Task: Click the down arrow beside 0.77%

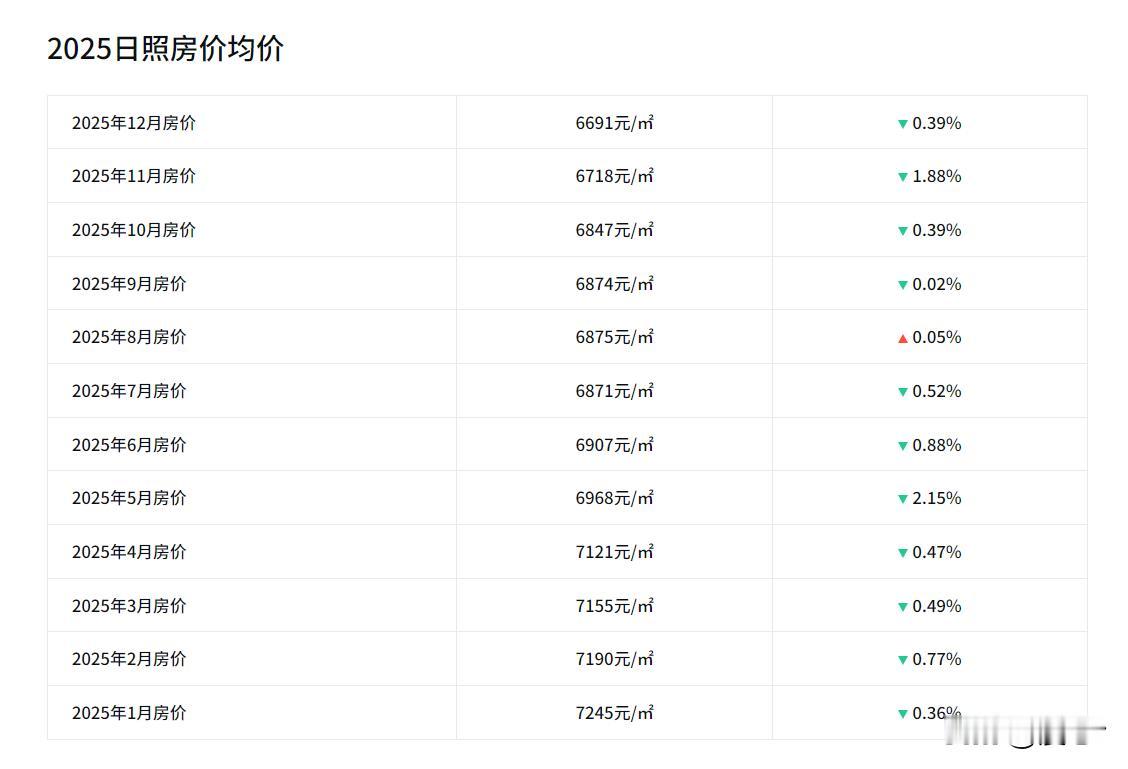Action: pyautogui.click(x=902, y=660)
